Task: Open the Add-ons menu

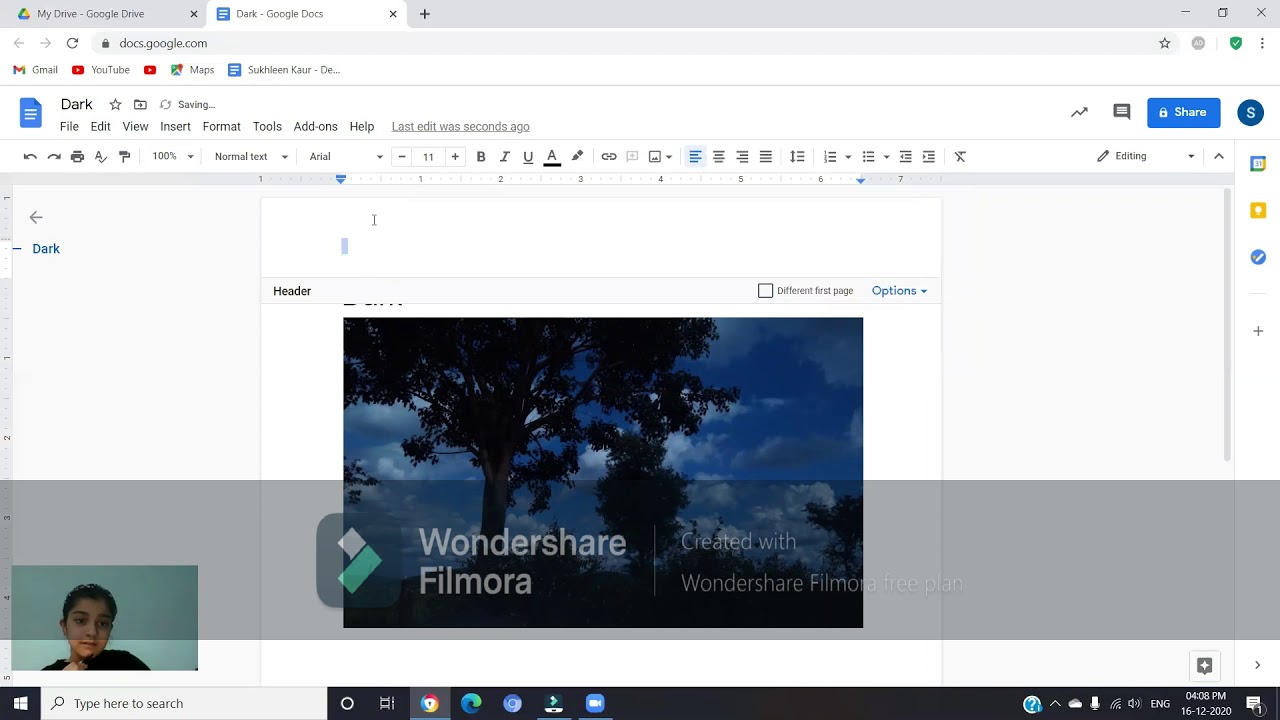Action: [x=315, y=126]
